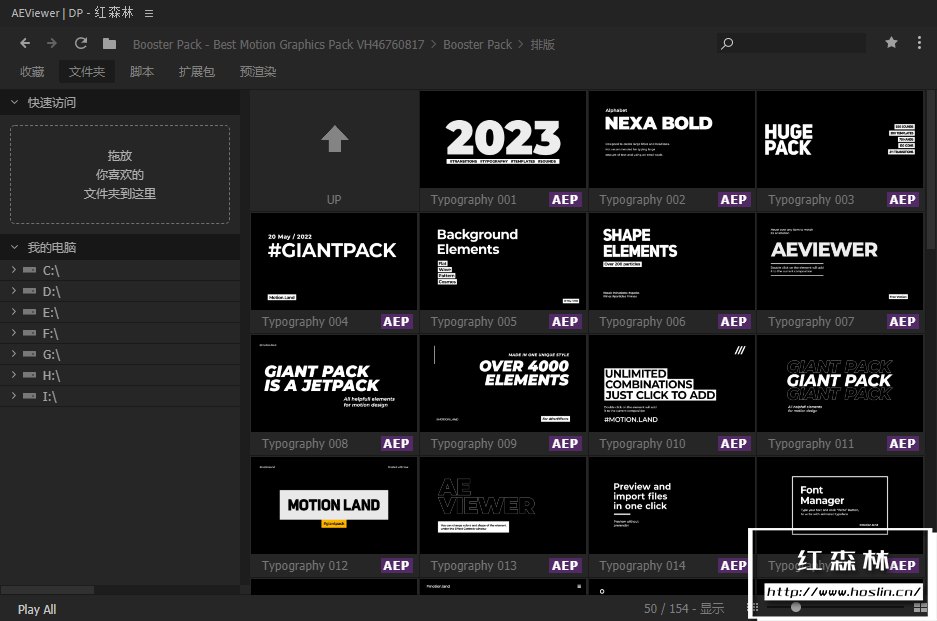Screen dimensions: 937x621
Task: Open the AEViewer hamburger panel menu
Action: click(149, 13)
